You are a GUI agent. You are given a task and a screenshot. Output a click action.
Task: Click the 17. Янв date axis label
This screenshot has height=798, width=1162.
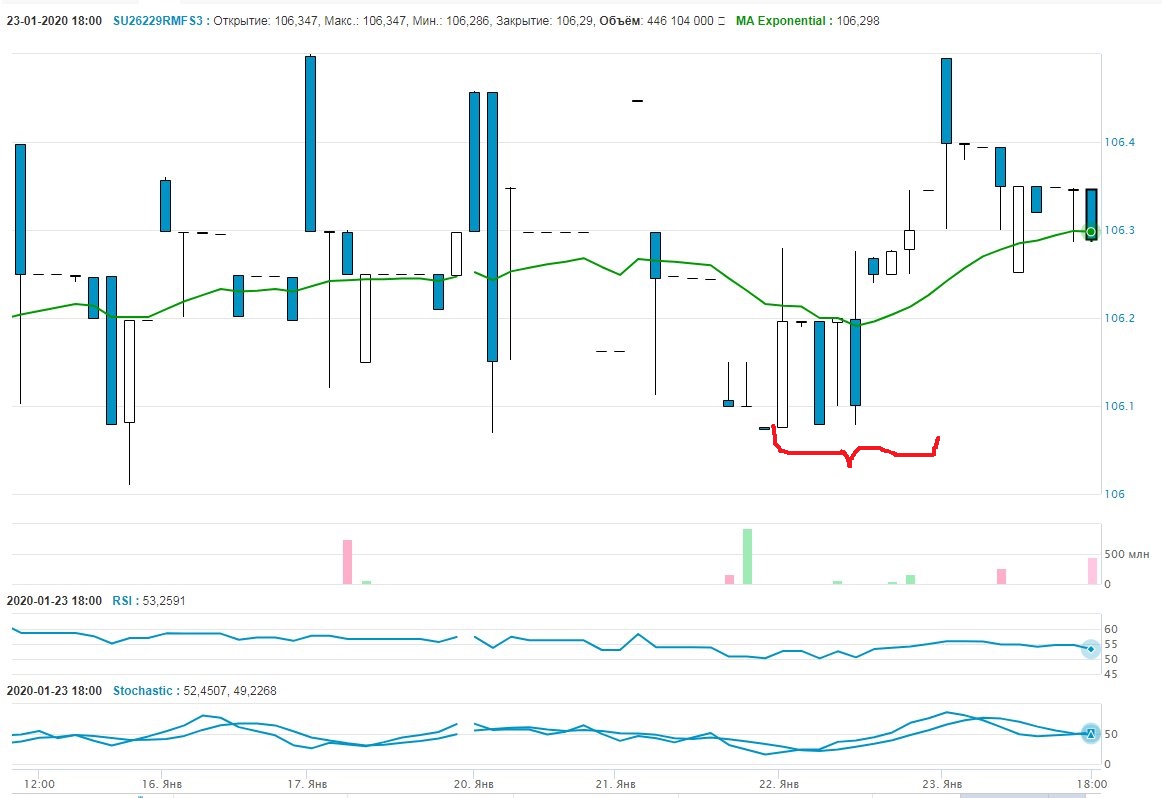click(x=307, y=784)
